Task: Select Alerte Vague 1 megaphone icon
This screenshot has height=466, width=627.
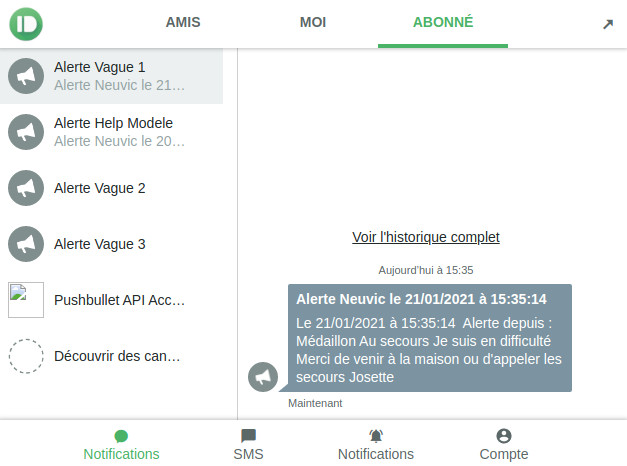Action: coord(26,76)
